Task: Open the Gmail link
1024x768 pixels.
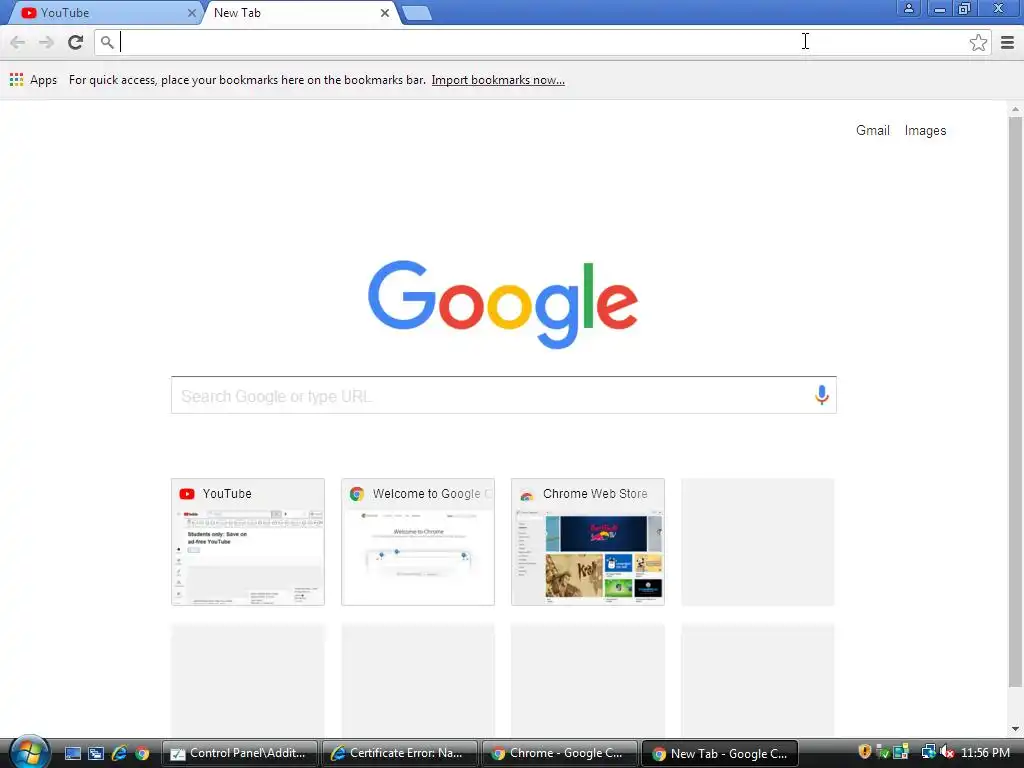Action: coord(872,130)
